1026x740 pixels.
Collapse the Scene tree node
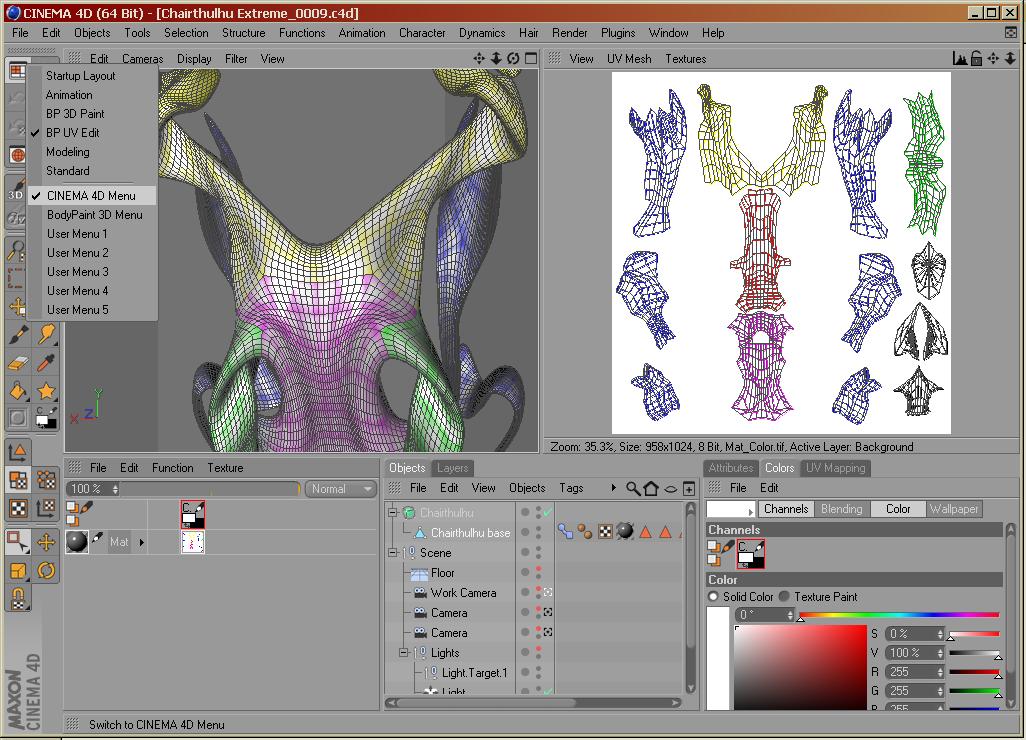click(x=393, y=553)
